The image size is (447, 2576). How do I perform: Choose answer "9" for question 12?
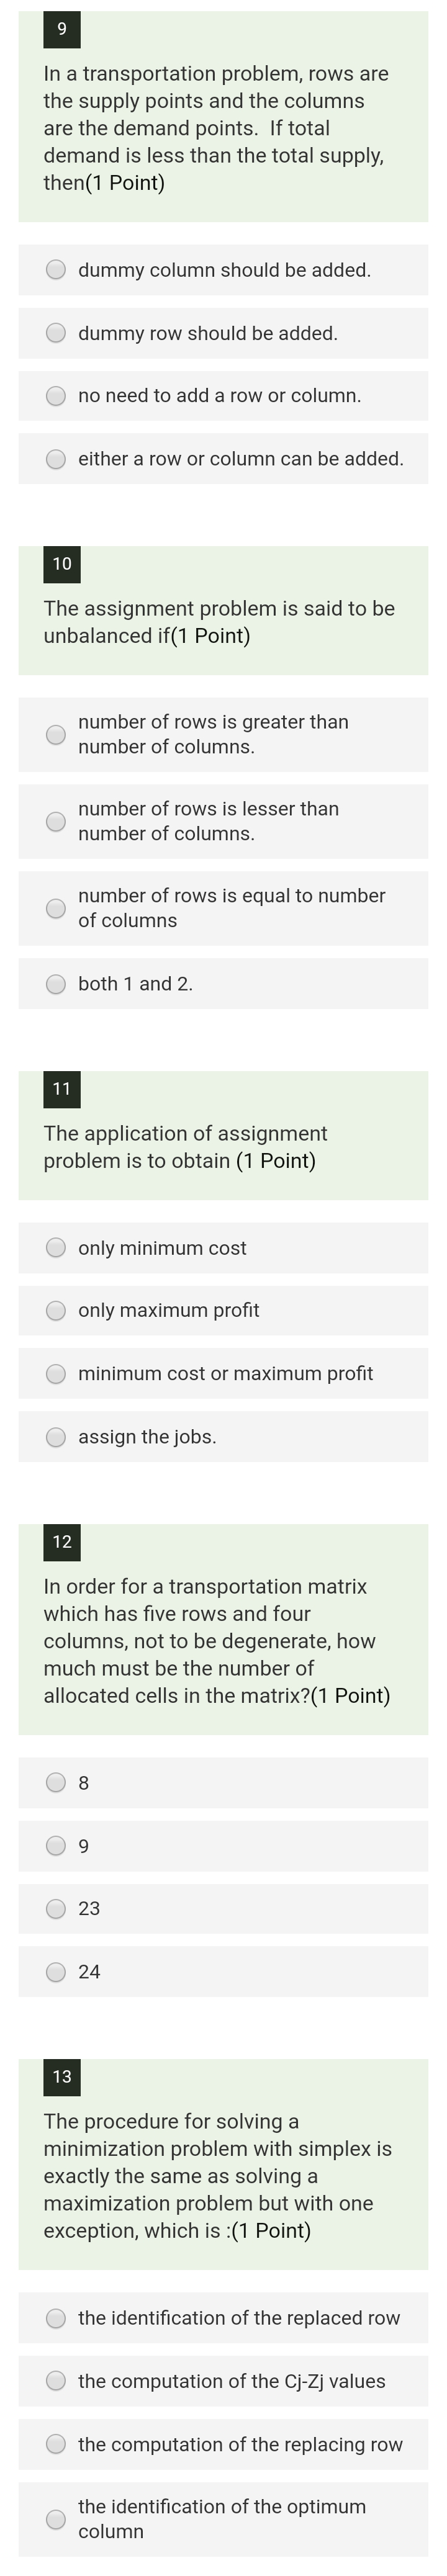pyautogui.click(x=55, y=1846)
